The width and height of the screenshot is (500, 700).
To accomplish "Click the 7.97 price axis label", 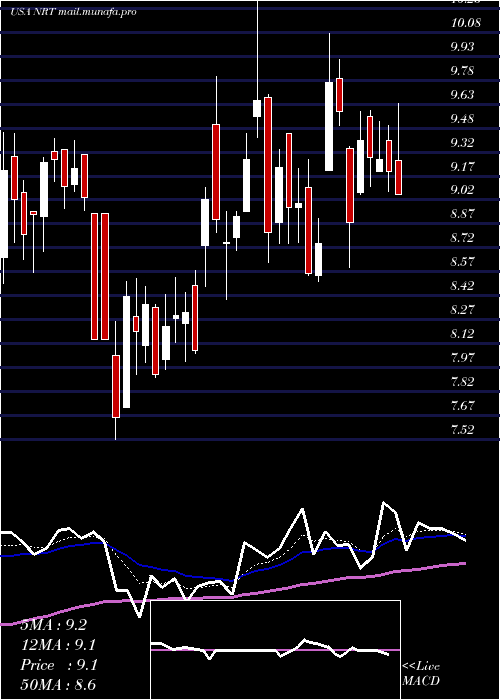I will point(462,358).
